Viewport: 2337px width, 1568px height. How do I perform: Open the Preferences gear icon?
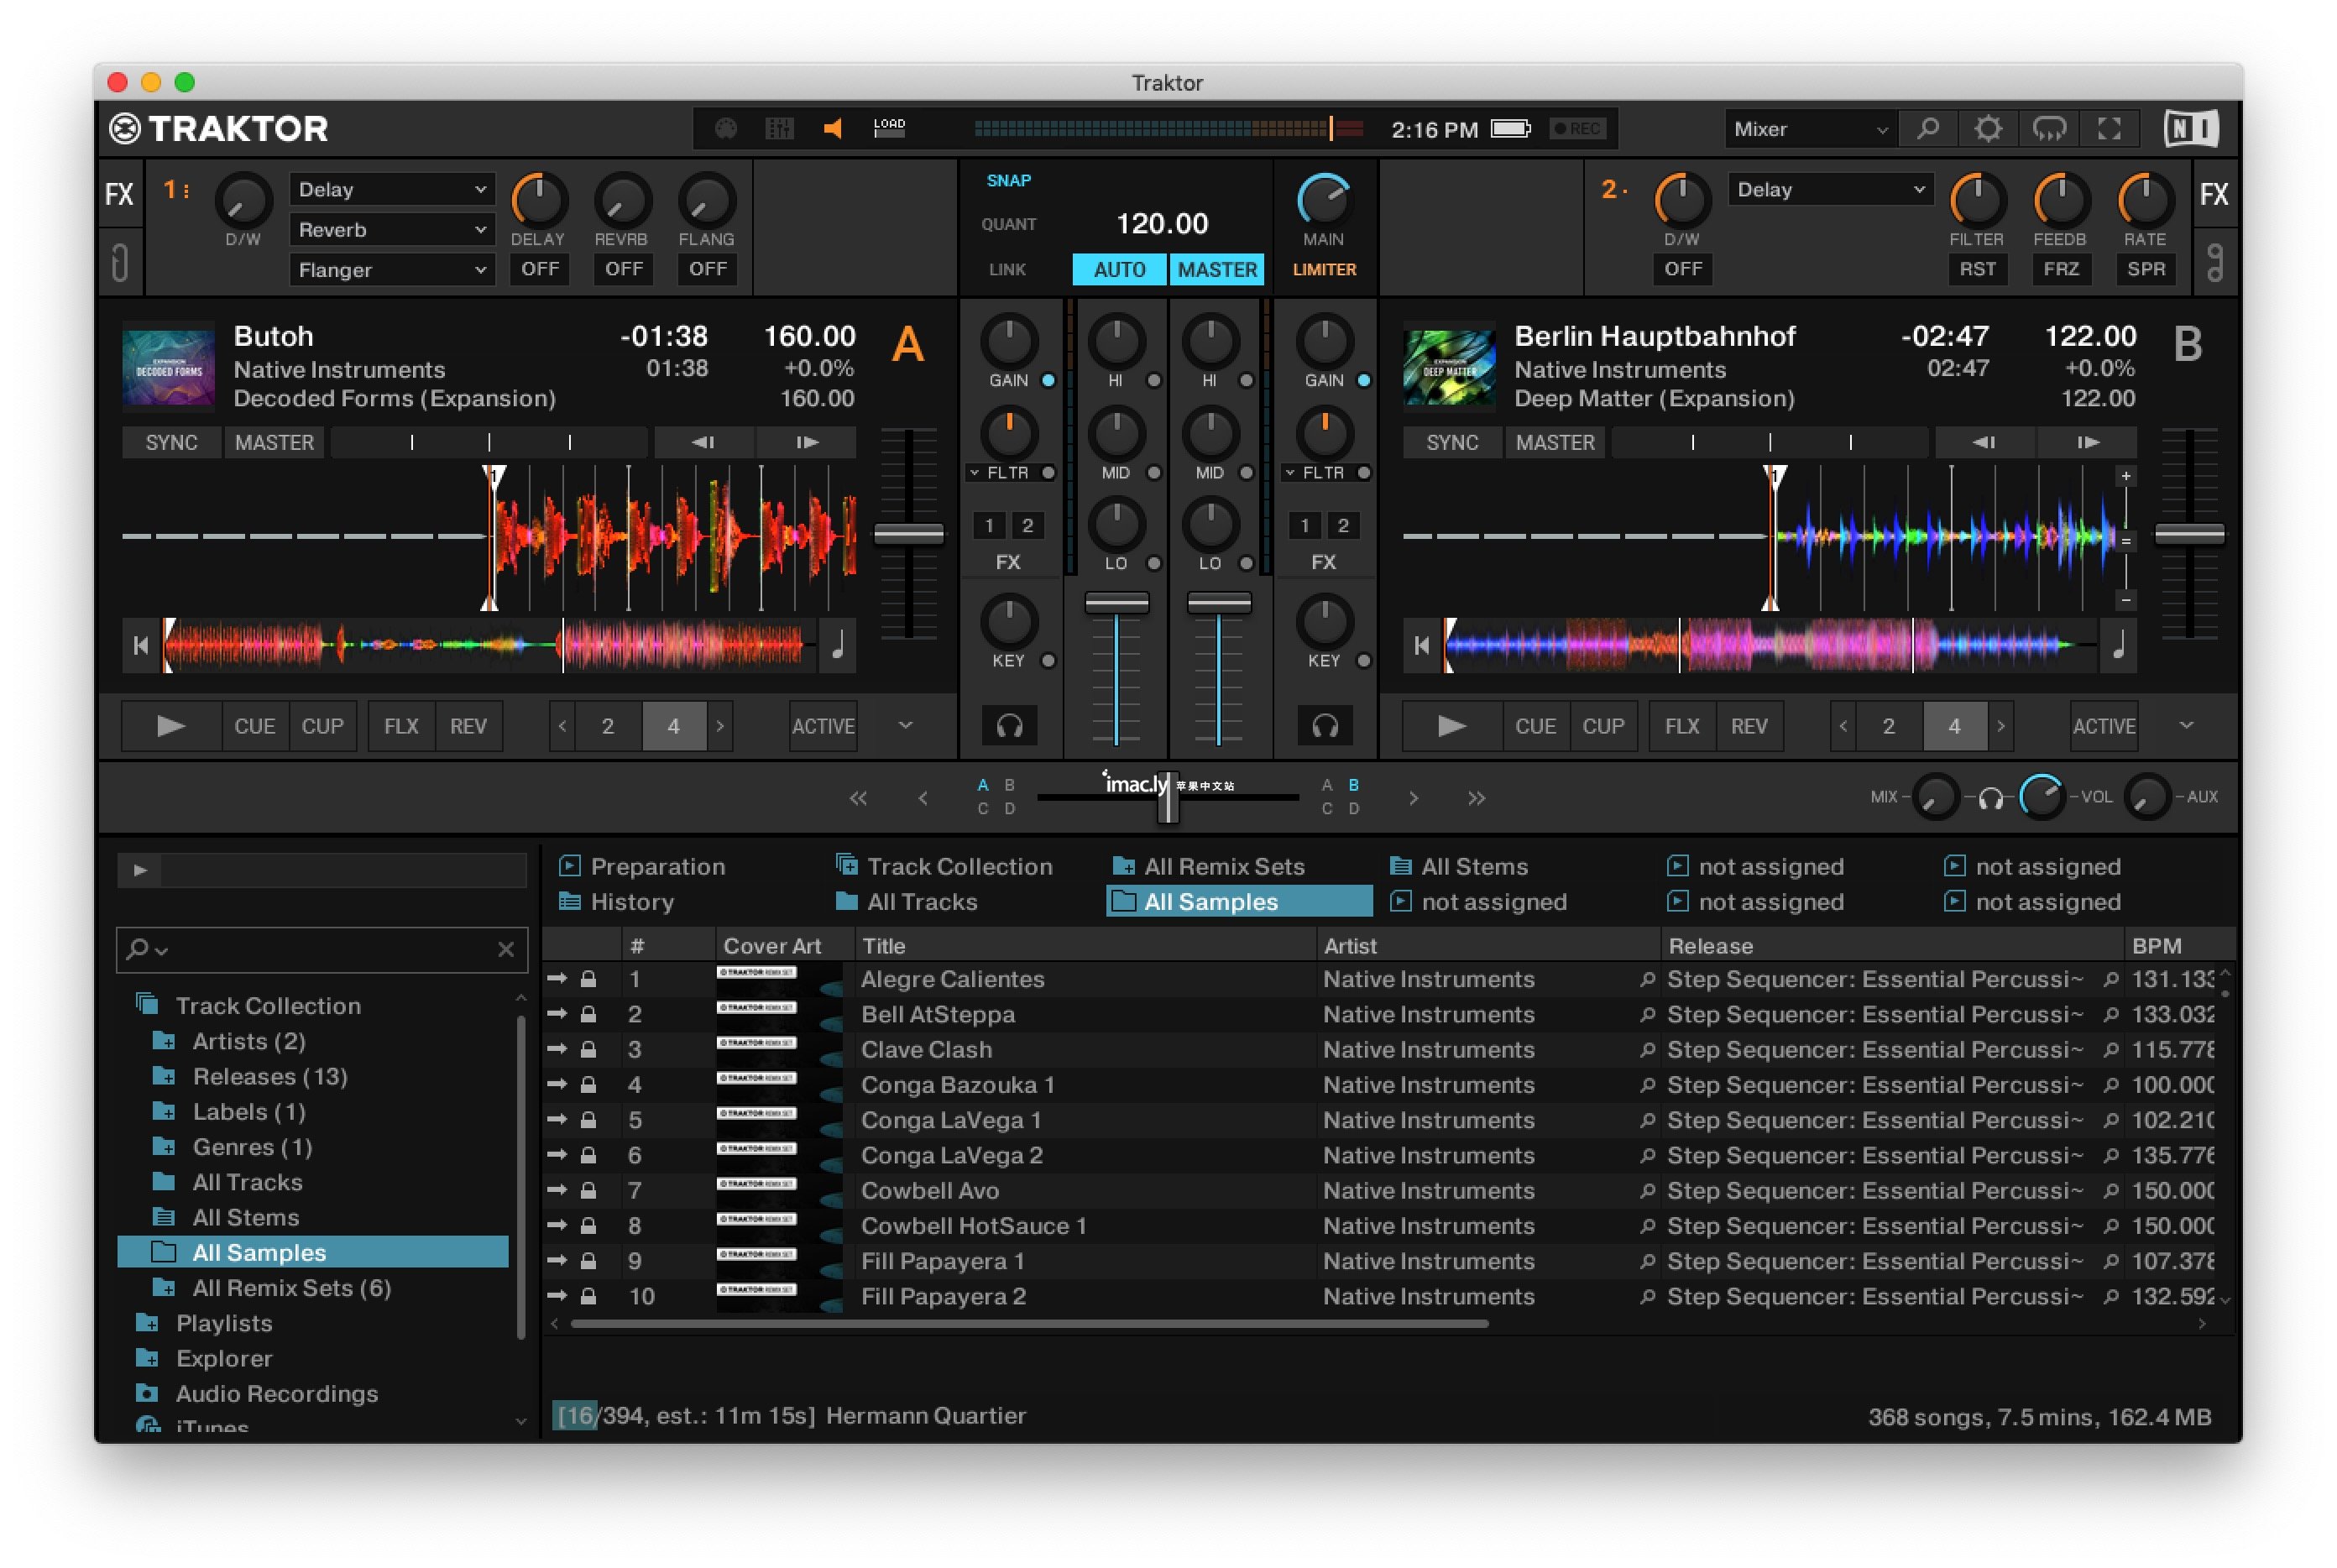(x=1987, y=128)
